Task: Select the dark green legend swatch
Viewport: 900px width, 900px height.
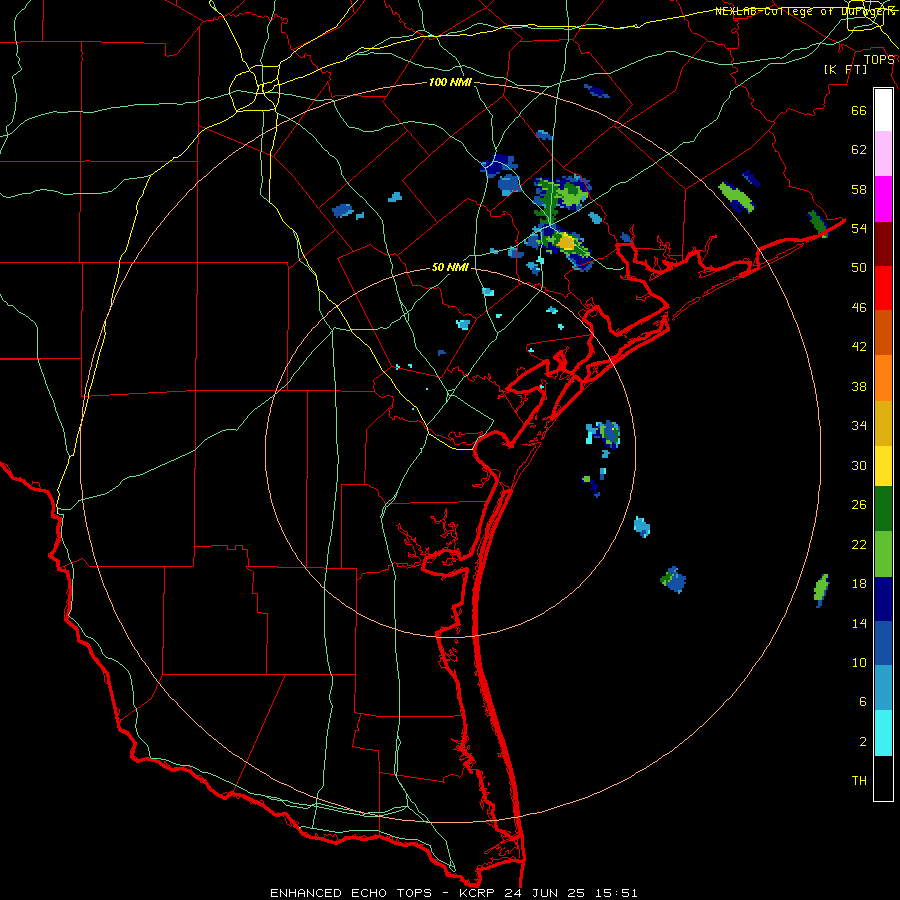Action: (x=883, y=509)
